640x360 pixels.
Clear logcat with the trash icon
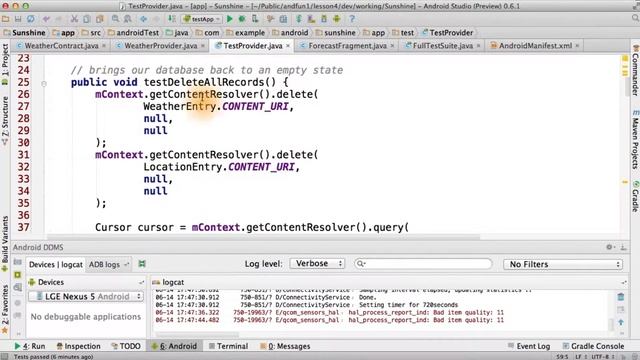click(621, 297)
